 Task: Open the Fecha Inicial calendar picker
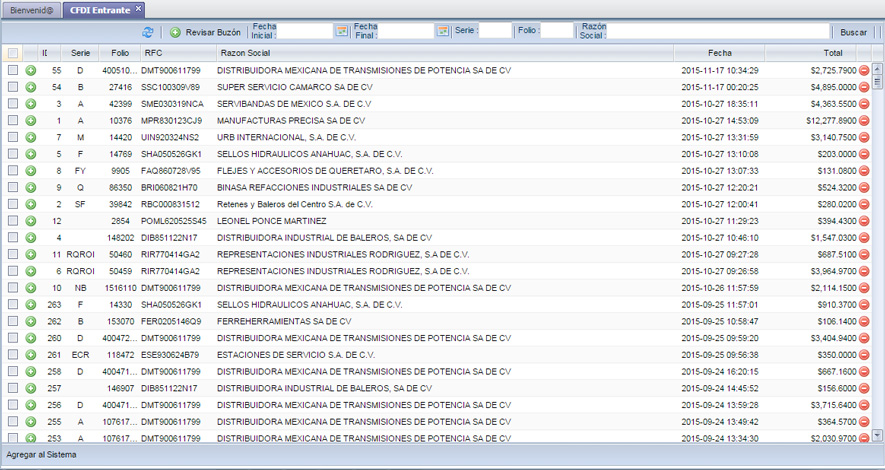pyautogui.click(x=341, y=32)
